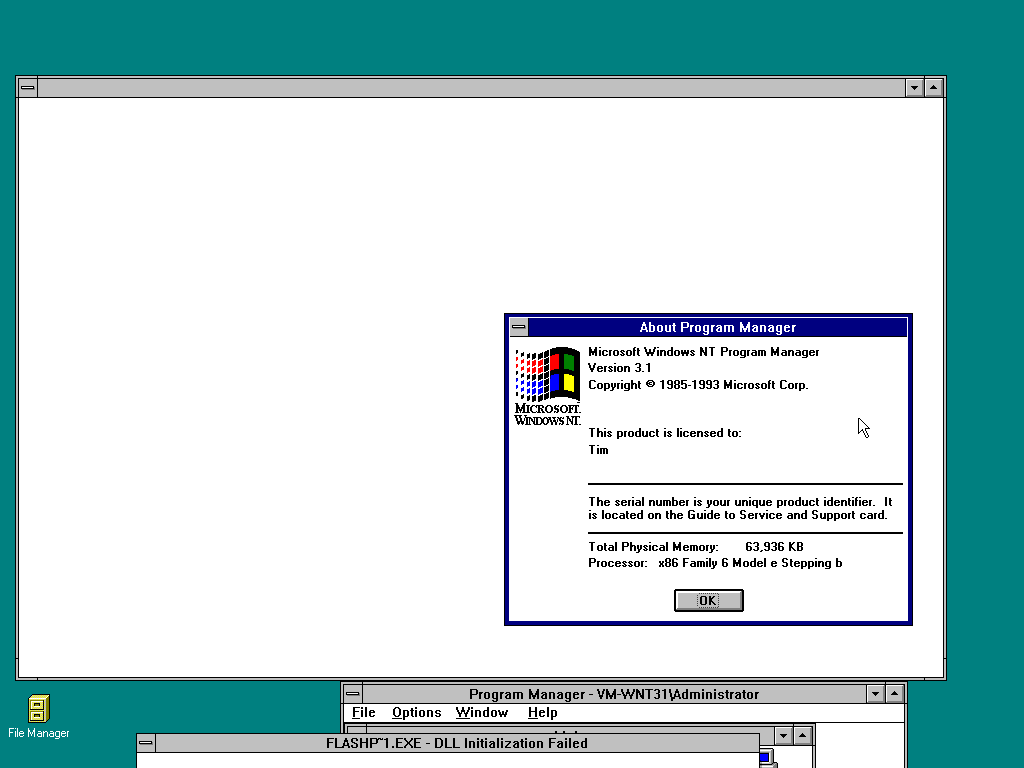Open the Window menu in Program Manager
This screenshot has height=768, width=1024.
pyautogui.click(x=482, y=712)
